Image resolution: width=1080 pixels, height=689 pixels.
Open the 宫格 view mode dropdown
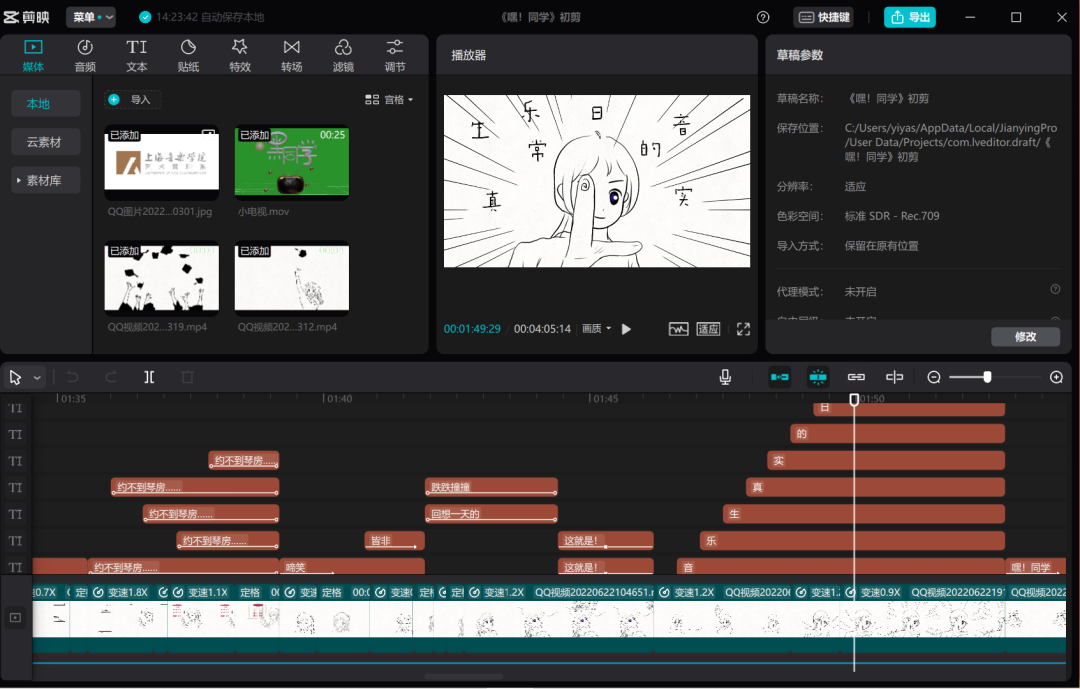pyautogui.click(x=389, y=100)
